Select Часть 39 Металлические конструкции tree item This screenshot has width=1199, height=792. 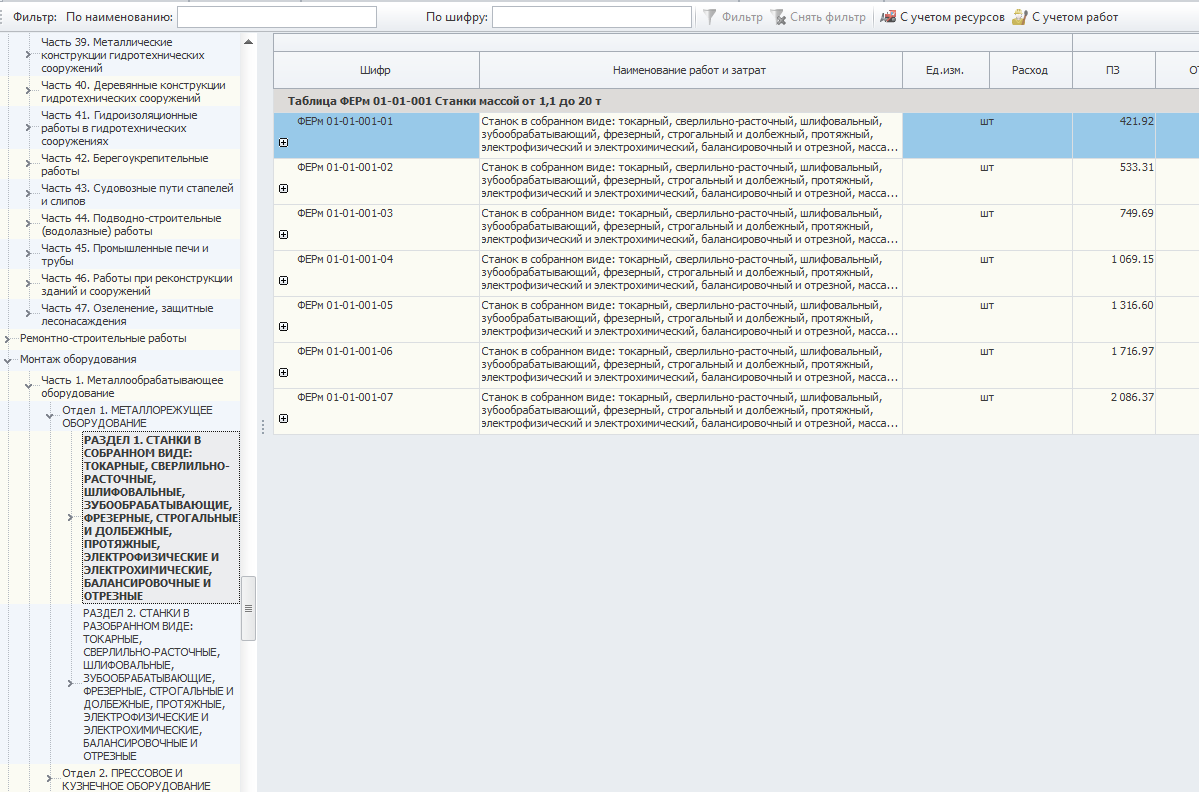point(123,55)
